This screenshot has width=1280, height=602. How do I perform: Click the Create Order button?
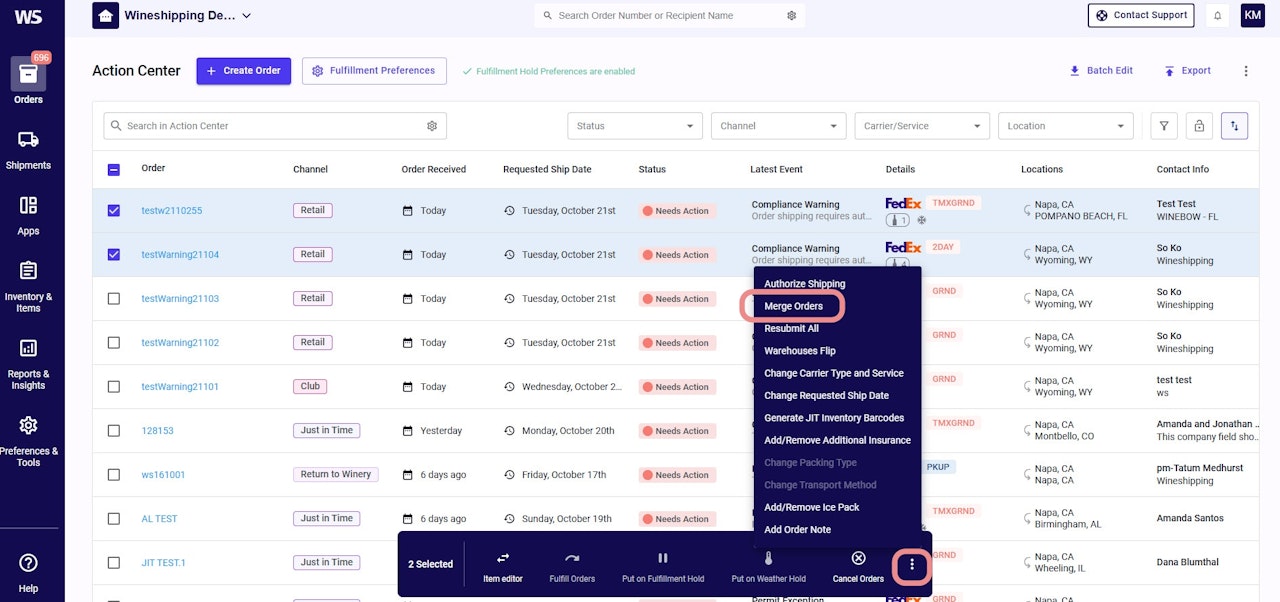(244, 71)
